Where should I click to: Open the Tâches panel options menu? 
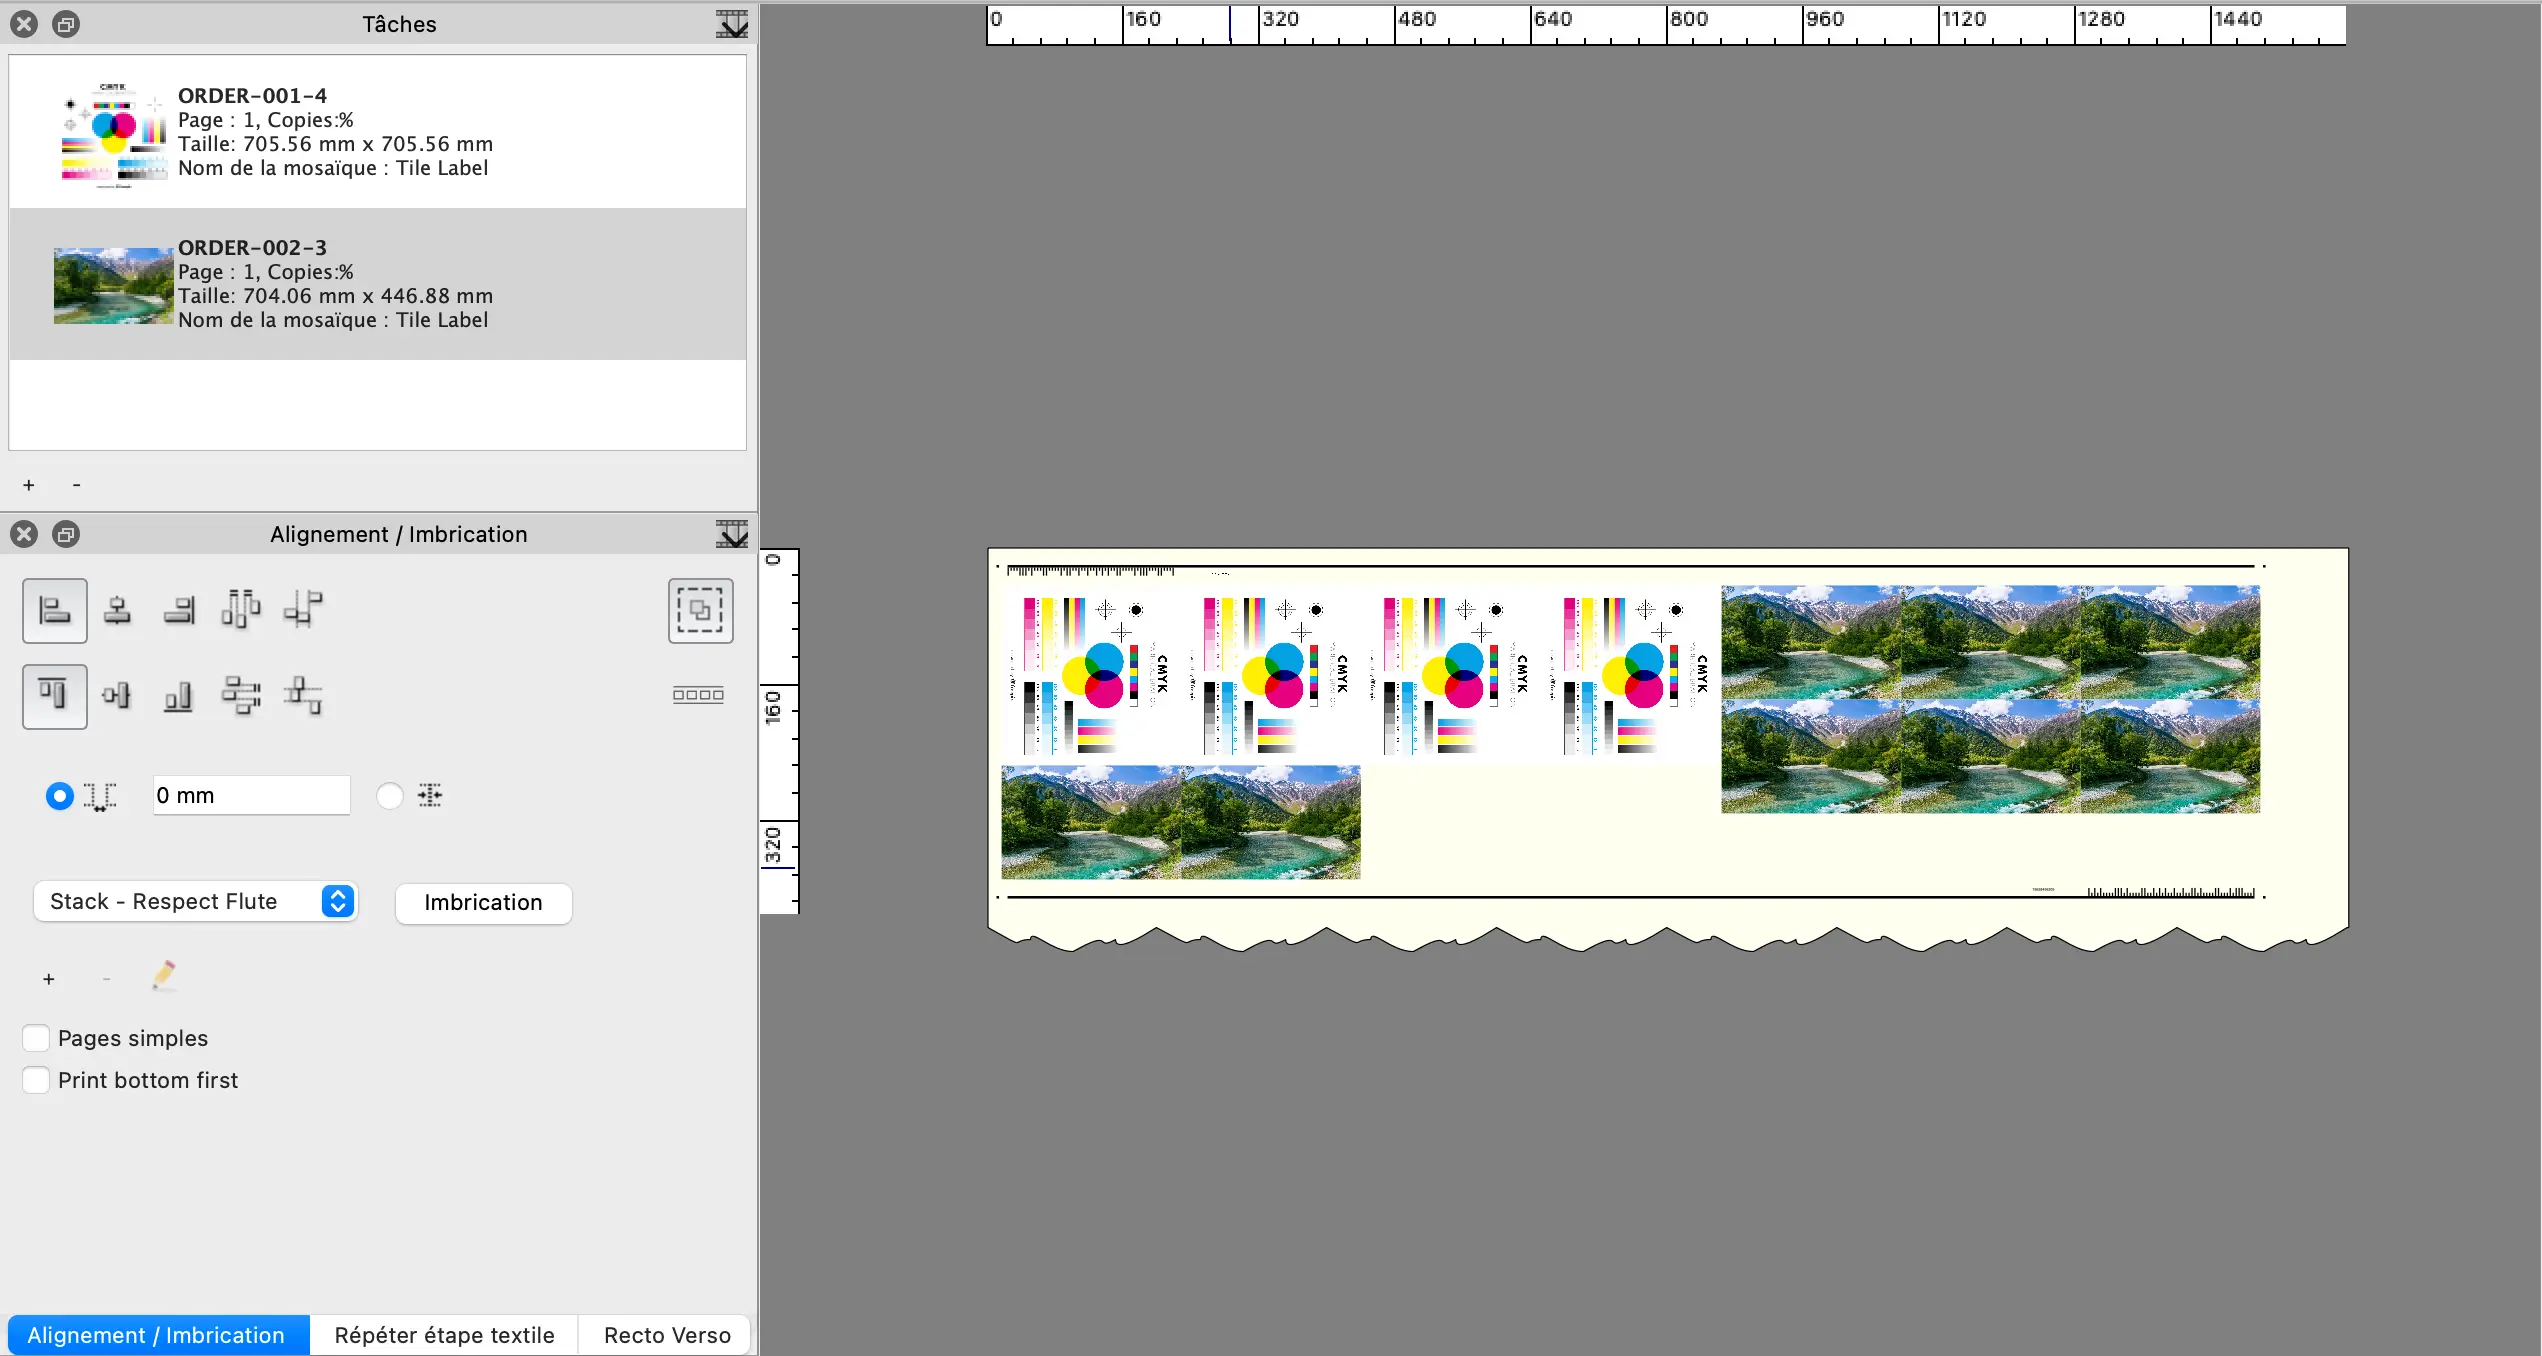pyautogui.click(x=732, y=24)
